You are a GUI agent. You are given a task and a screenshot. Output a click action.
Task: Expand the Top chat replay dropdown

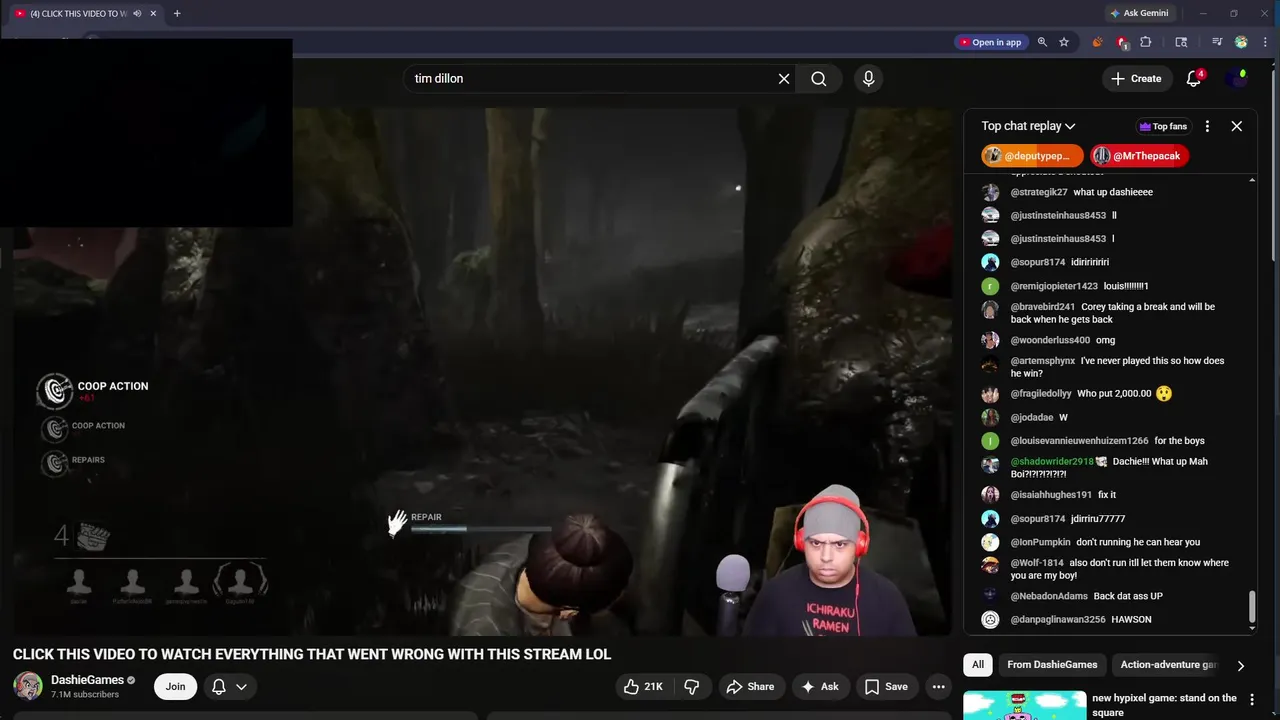[1028, 126]
